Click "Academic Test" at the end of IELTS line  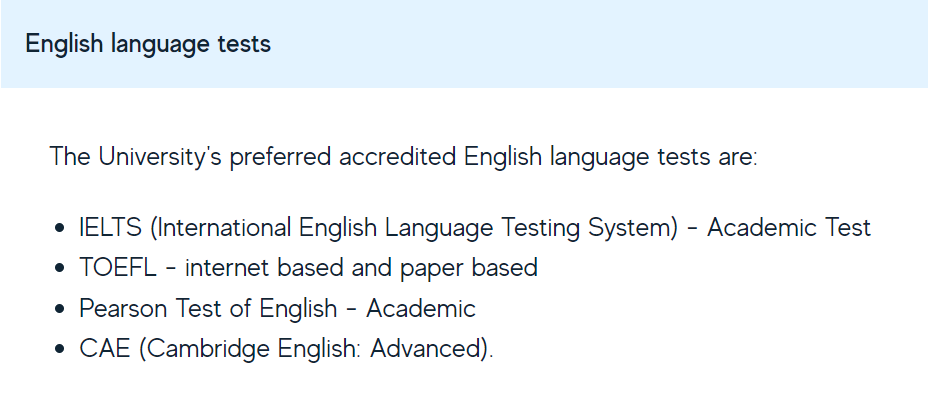click(x=789, y=228)
